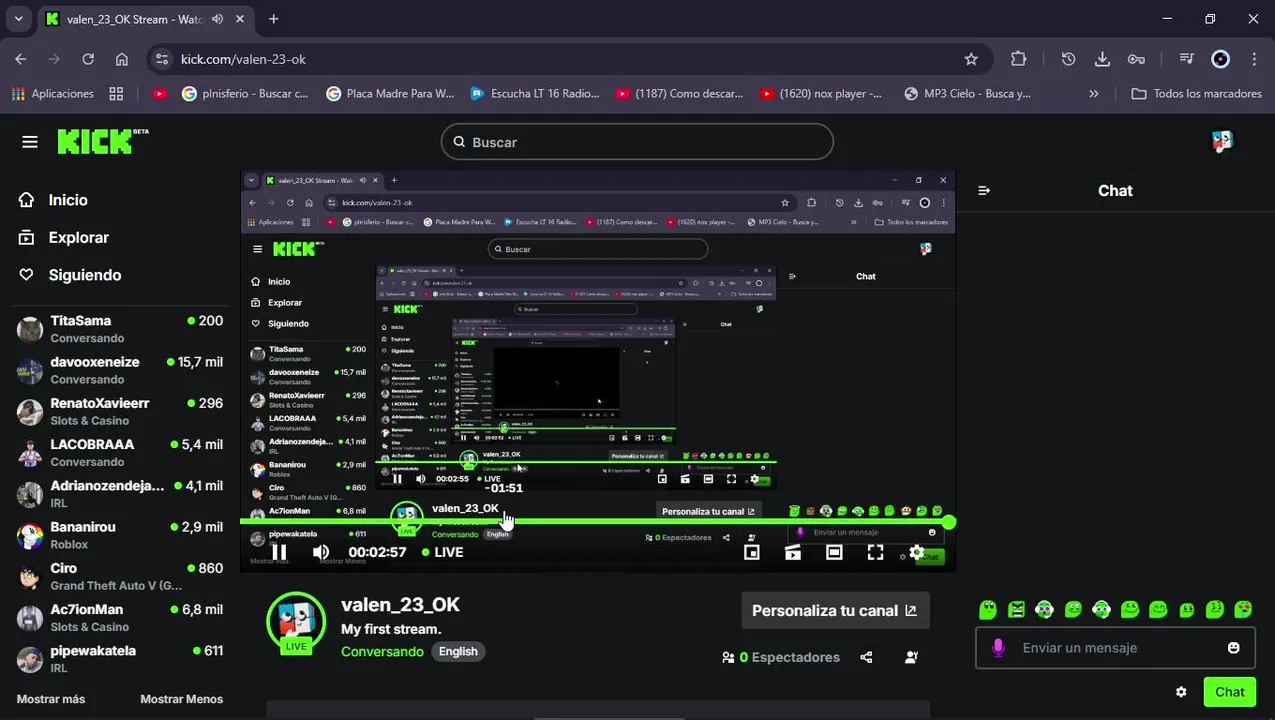The image size is (1275, 720).
Task: Open RenatoXavieerr channel
Action: click(120, 411)
